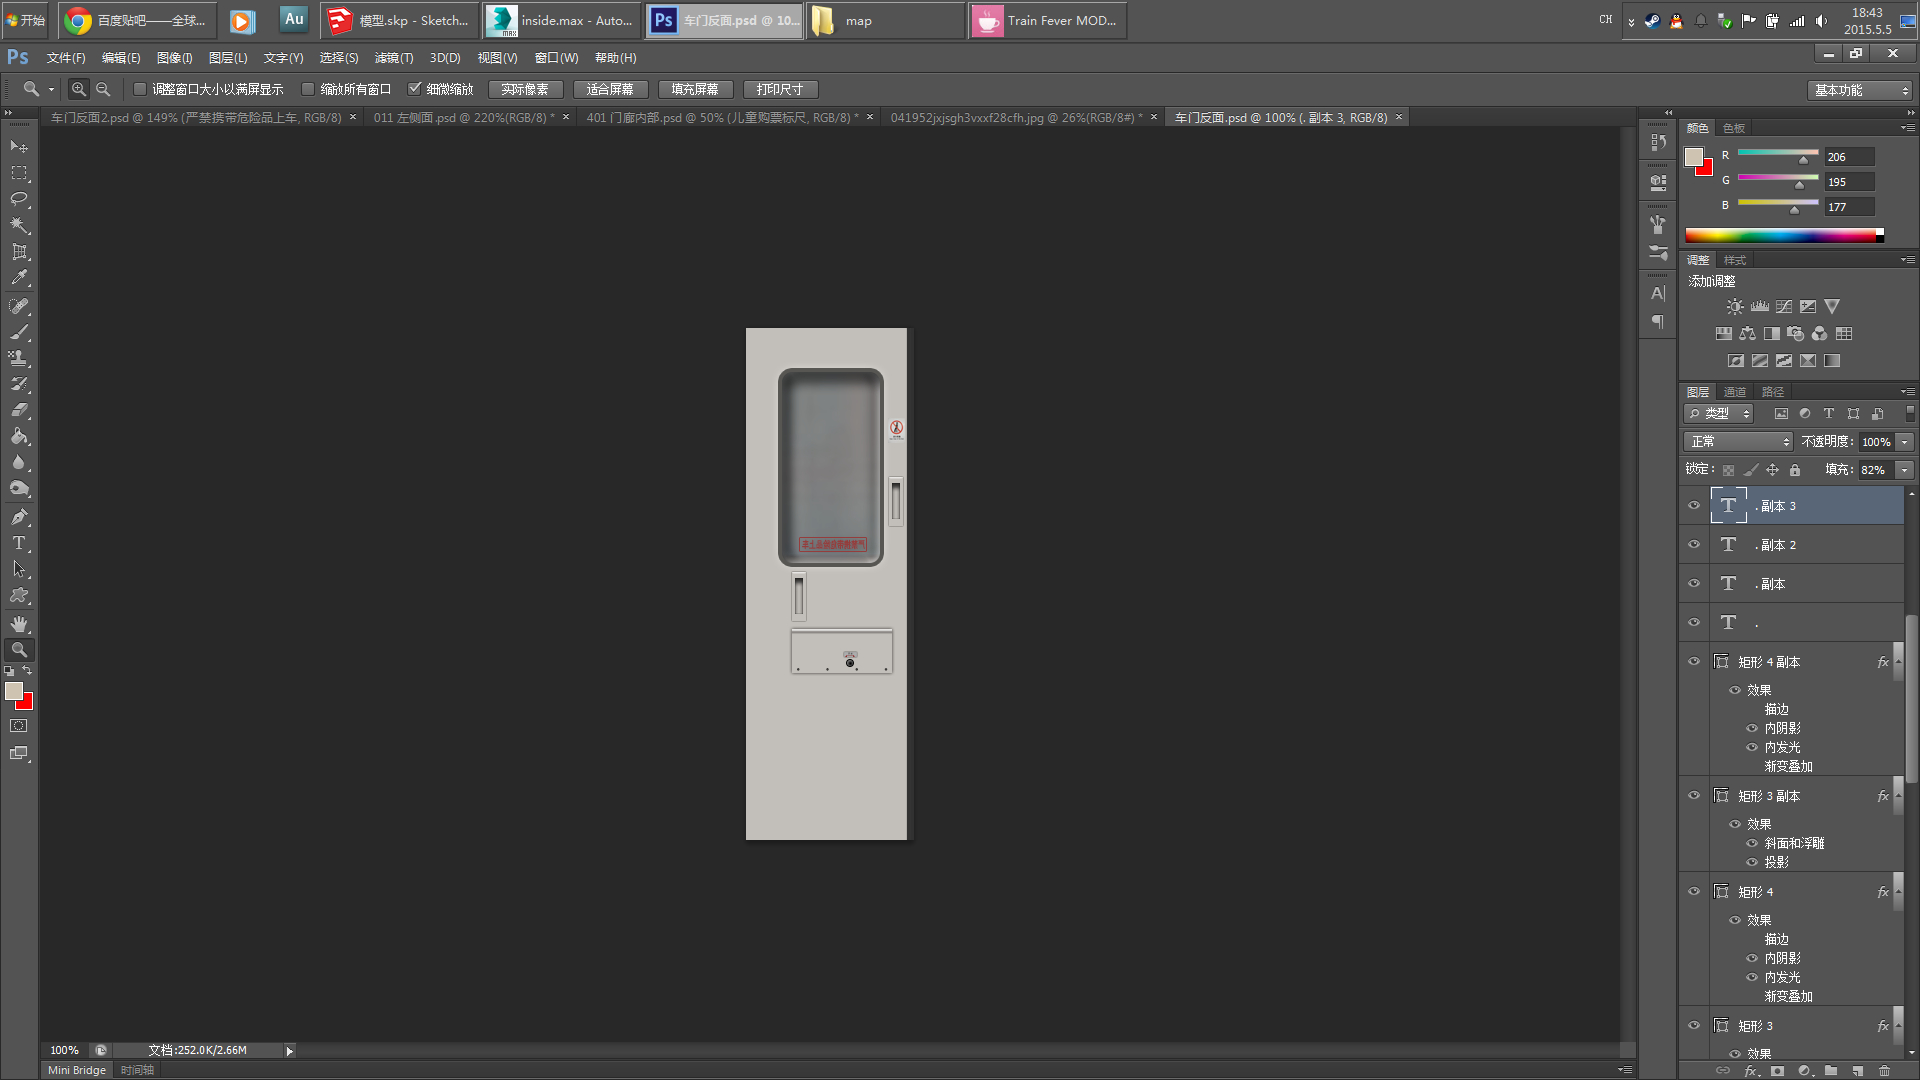Hide the 矩形 4 副本 layer
The image size is (1920, 1080).
(1694, 661)
